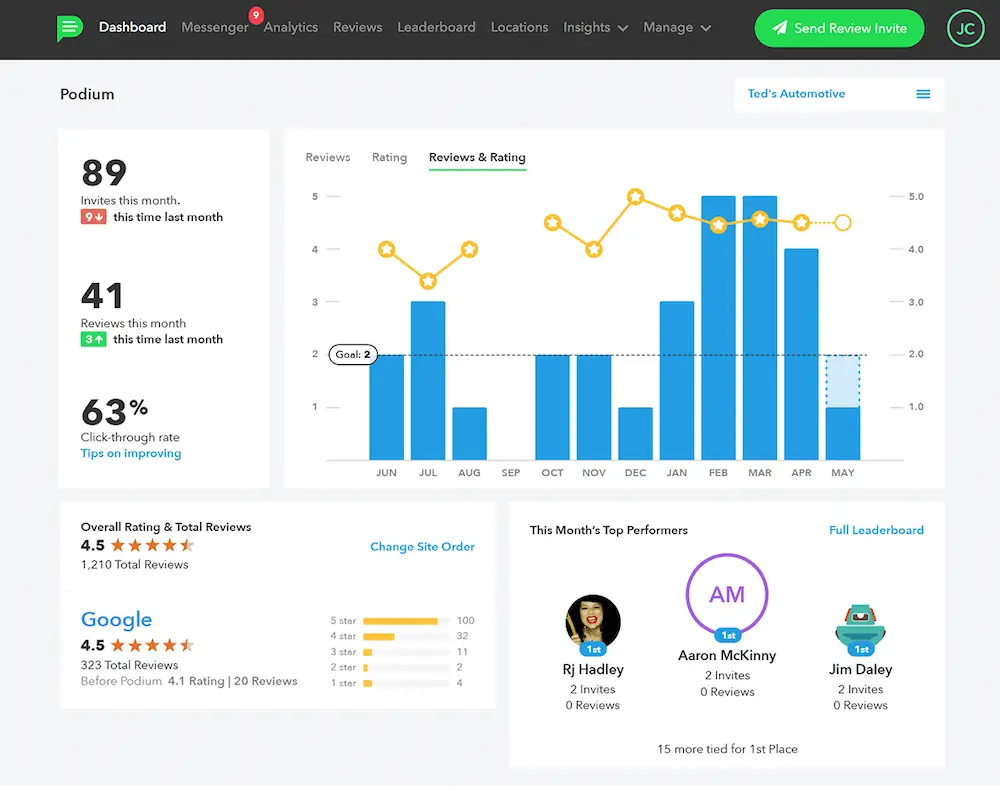Open the Locations nav item
The height and width of the screenshot is (786, 1000).
pyautogui.click(x=519, y=27)
